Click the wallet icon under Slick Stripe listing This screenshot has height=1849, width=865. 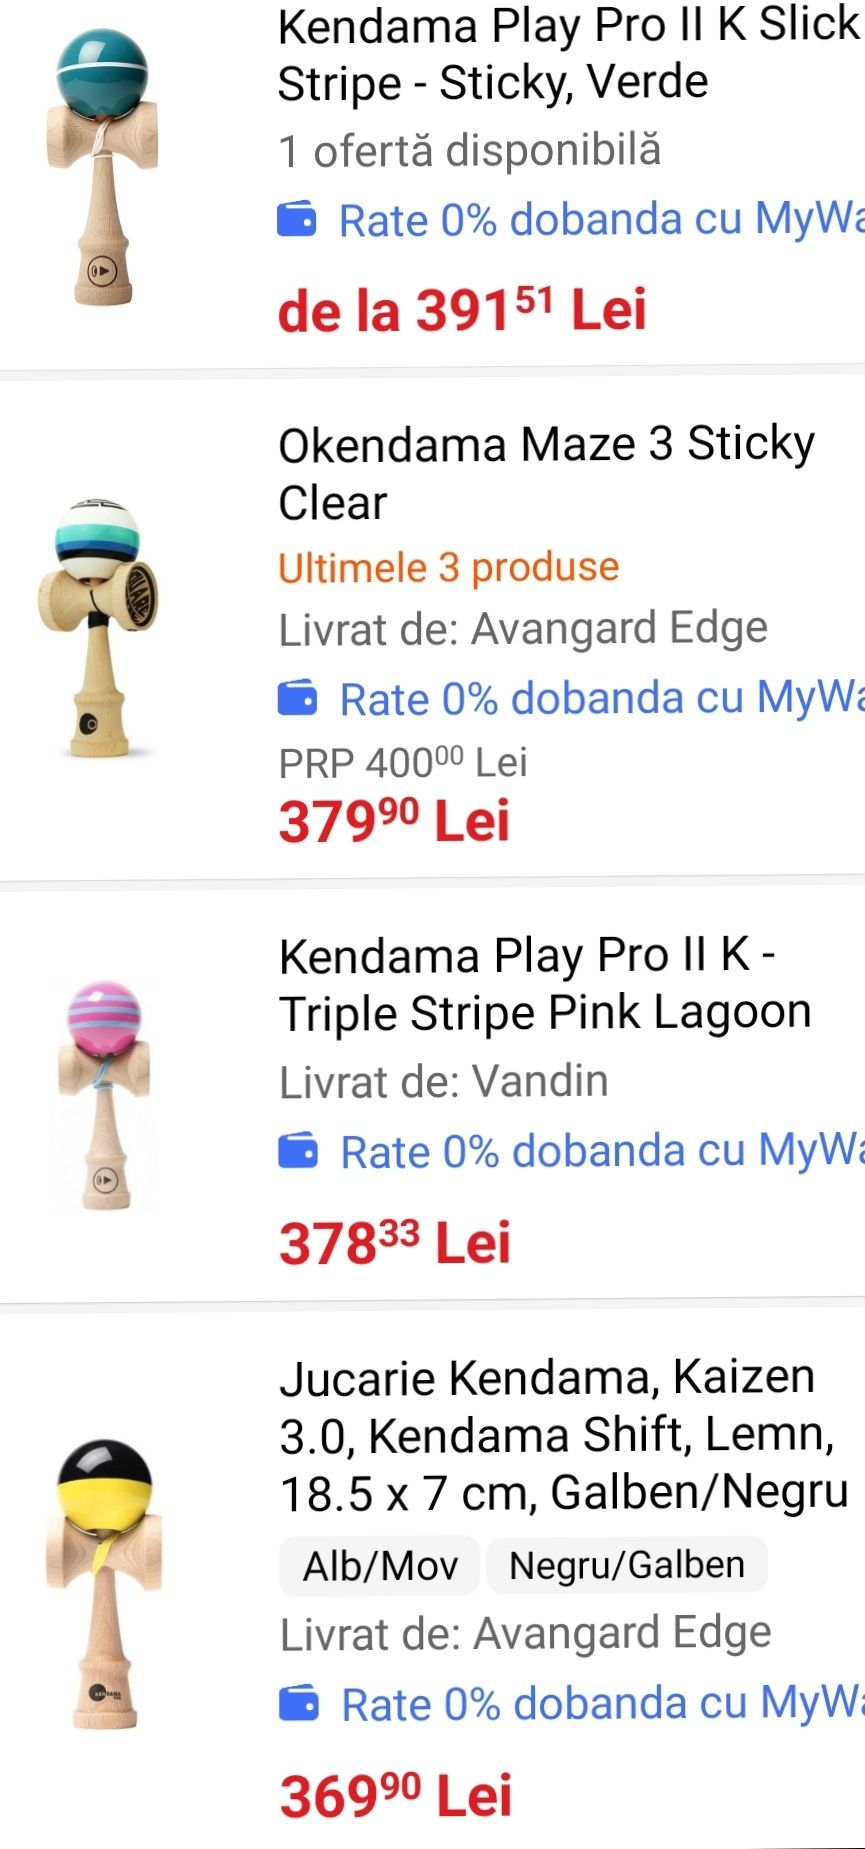coord(297,219)
